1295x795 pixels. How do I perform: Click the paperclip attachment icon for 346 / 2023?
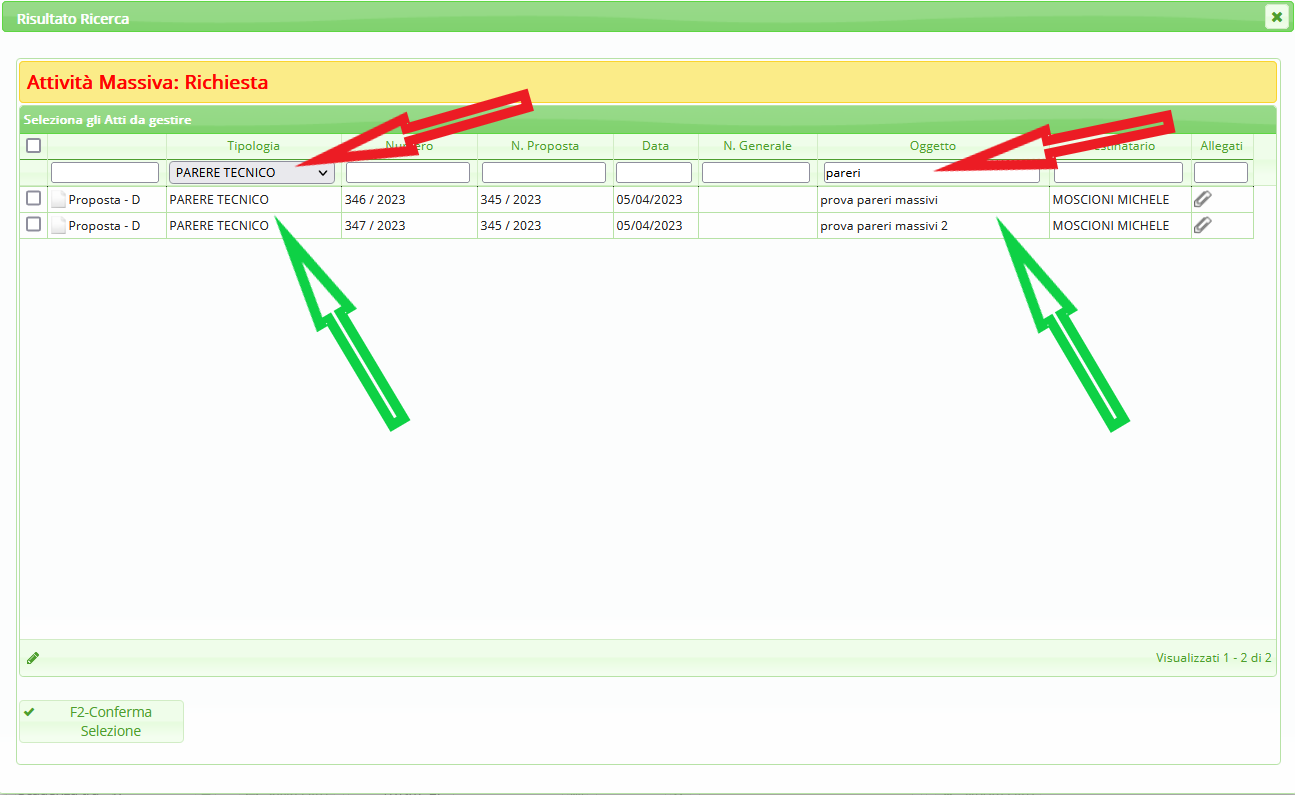[1203, 199]
